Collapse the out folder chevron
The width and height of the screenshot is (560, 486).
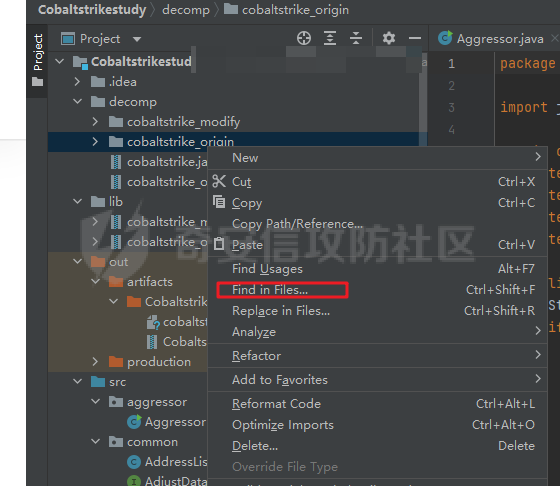click(77, 262)
